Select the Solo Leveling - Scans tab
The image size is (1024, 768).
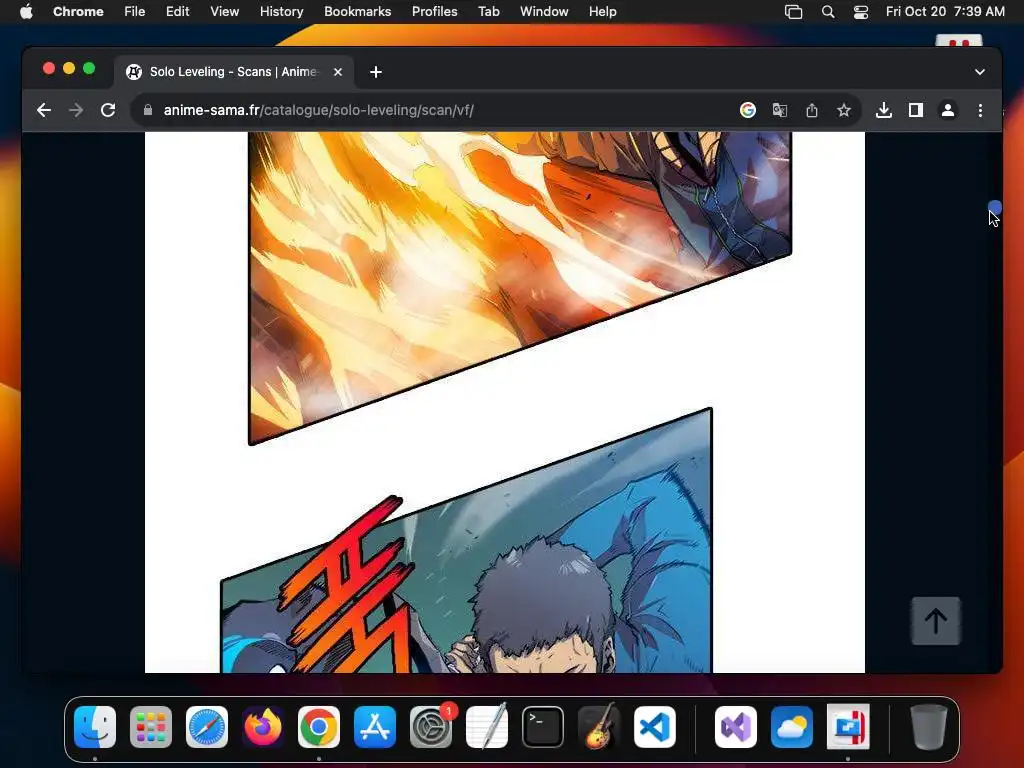pos(234,72)
